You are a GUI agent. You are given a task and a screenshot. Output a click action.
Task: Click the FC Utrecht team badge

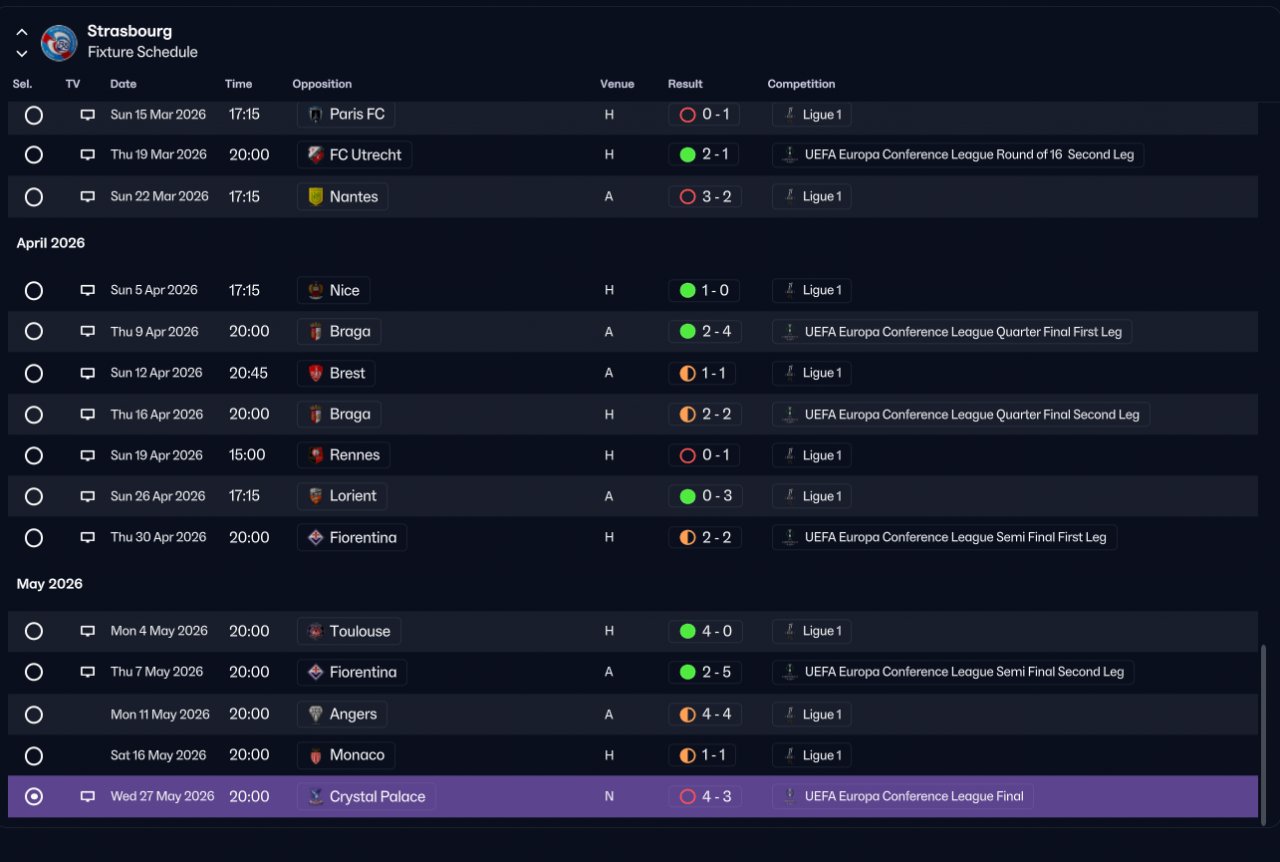click(315, 155)
